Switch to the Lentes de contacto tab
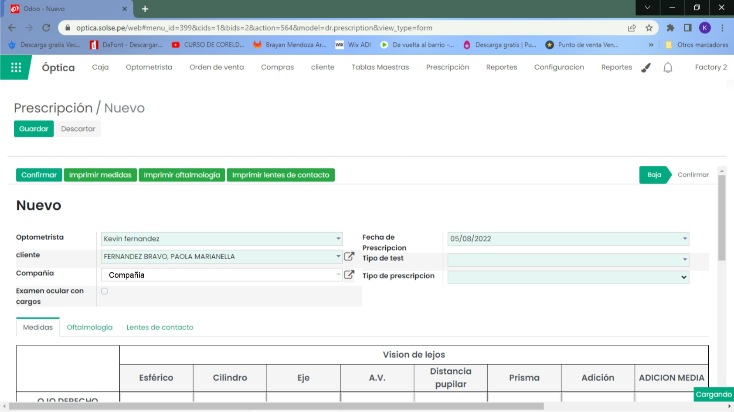This screenshot has width=734, height=412. click(x=159, y=327)
